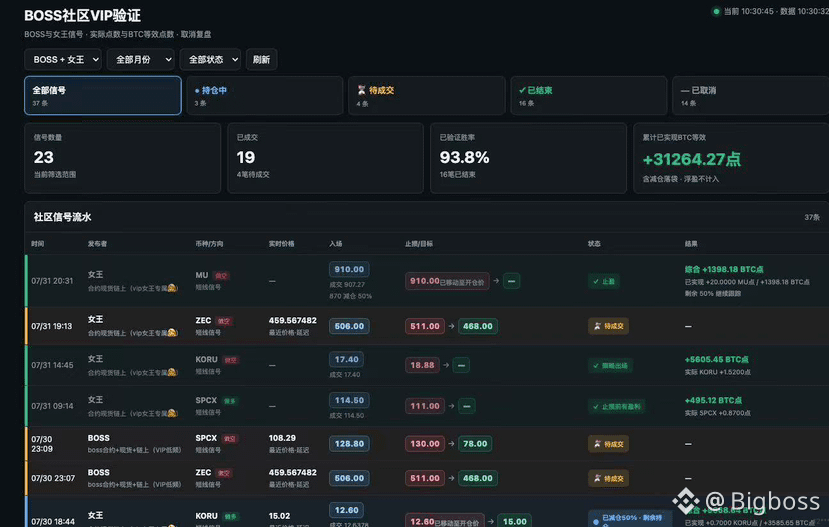Click the arrow between 511.00 and 468.00 in 19:13 row
This screenshot has width=829, height=527.
tap(452, 326)
